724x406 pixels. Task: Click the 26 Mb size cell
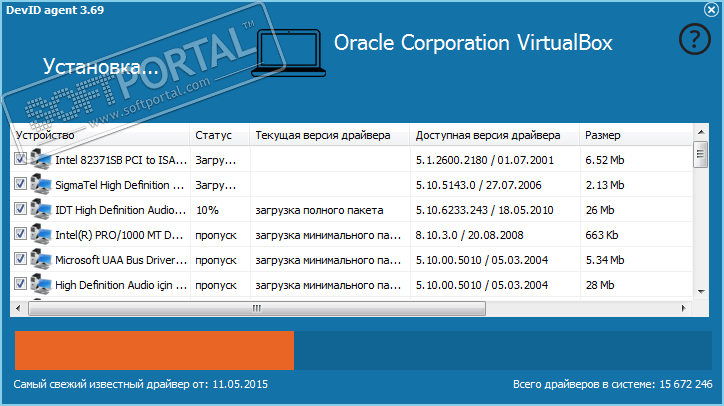(600, 210)
